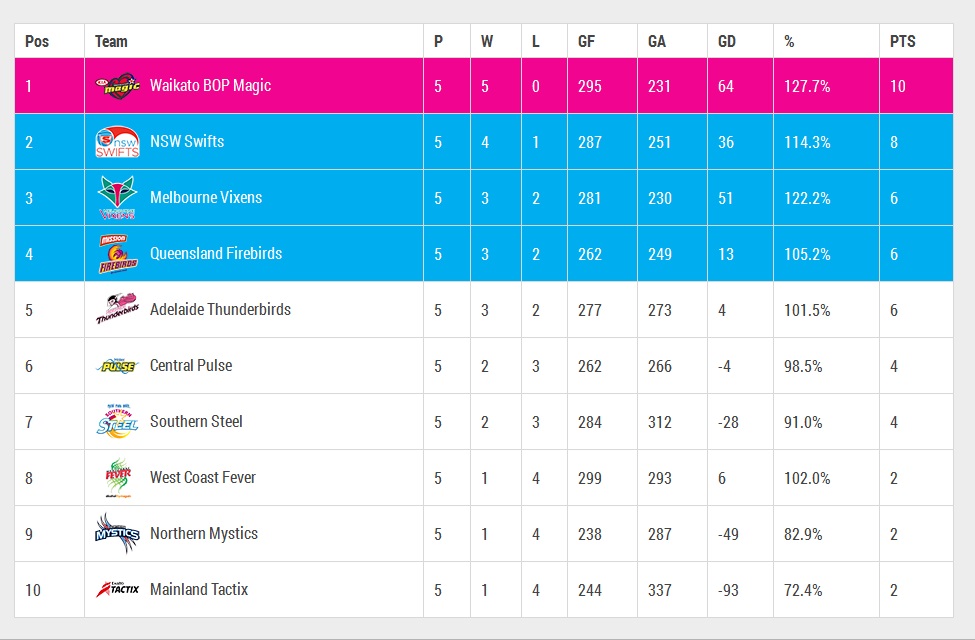Open the NSW Swifts team name link

pos(187,142)
